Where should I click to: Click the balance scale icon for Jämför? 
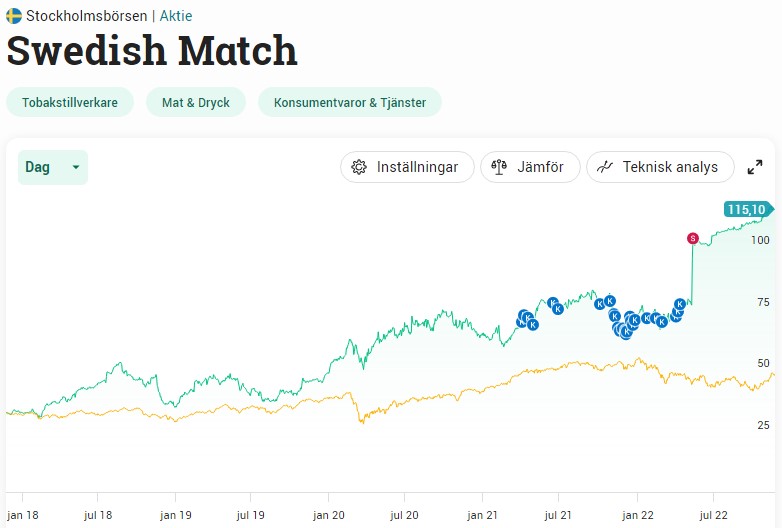click(x=499, y=167)
